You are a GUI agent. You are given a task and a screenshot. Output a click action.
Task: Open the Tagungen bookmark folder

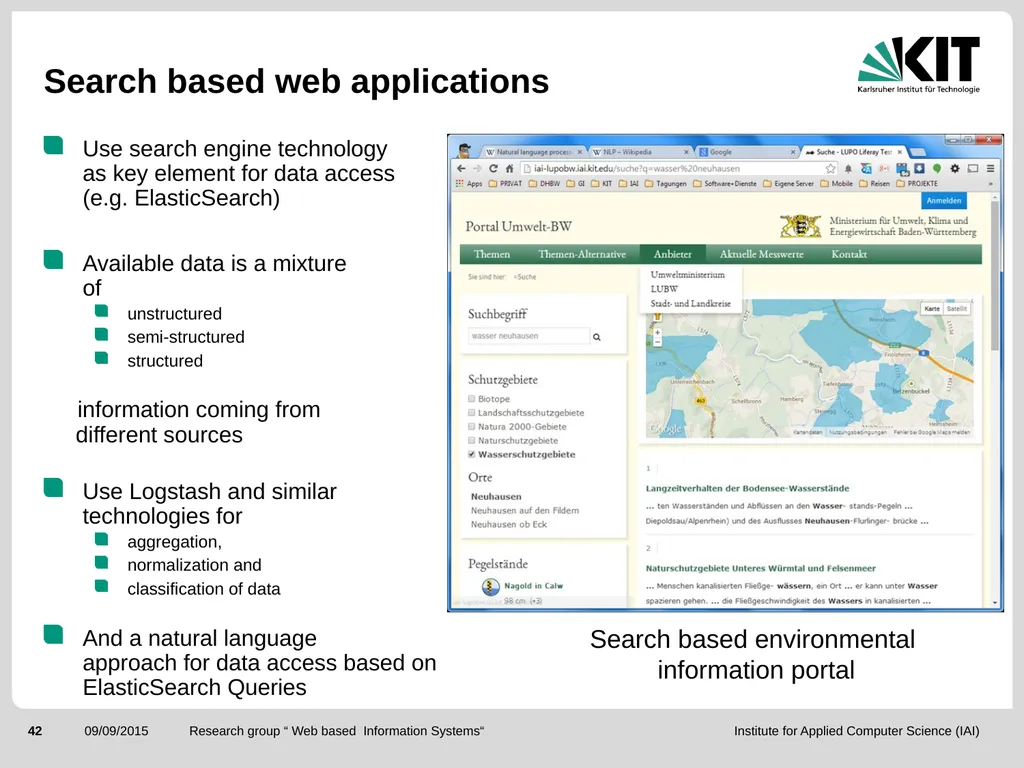tap(666, 184)
